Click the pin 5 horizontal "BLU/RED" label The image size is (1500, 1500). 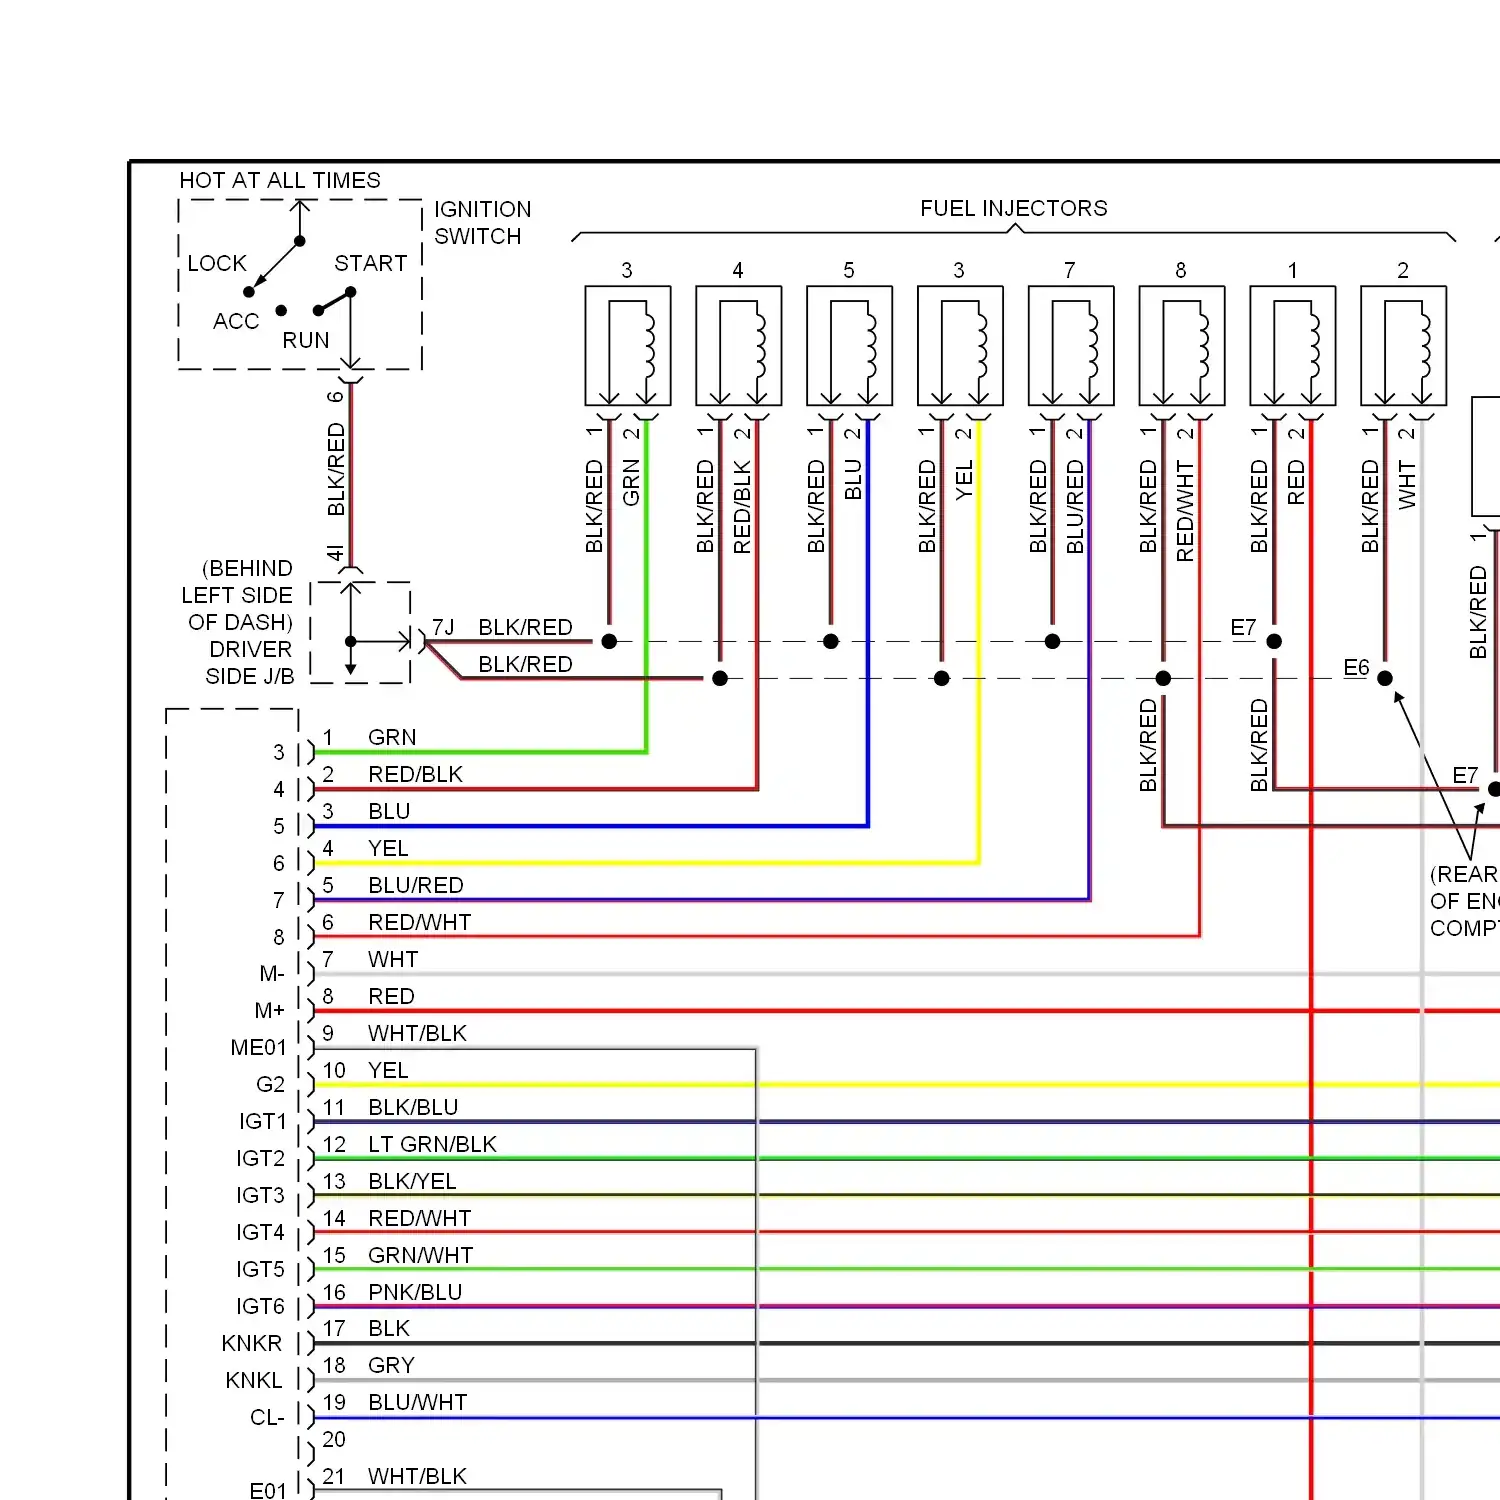click(x=416, y=885)
